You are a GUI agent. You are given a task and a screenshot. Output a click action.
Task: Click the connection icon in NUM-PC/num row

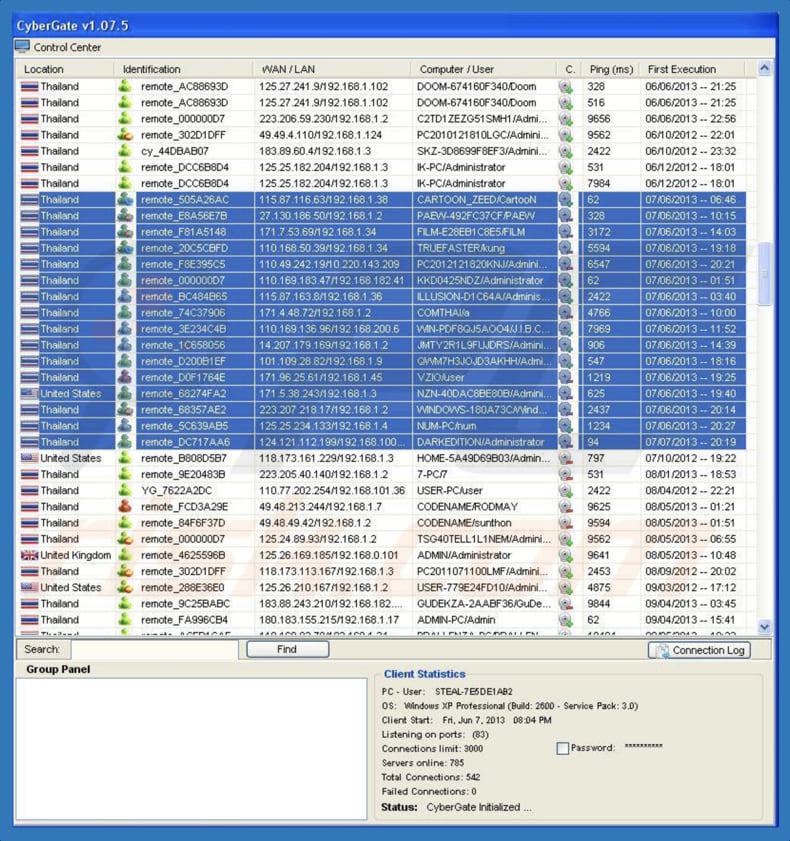566,426
